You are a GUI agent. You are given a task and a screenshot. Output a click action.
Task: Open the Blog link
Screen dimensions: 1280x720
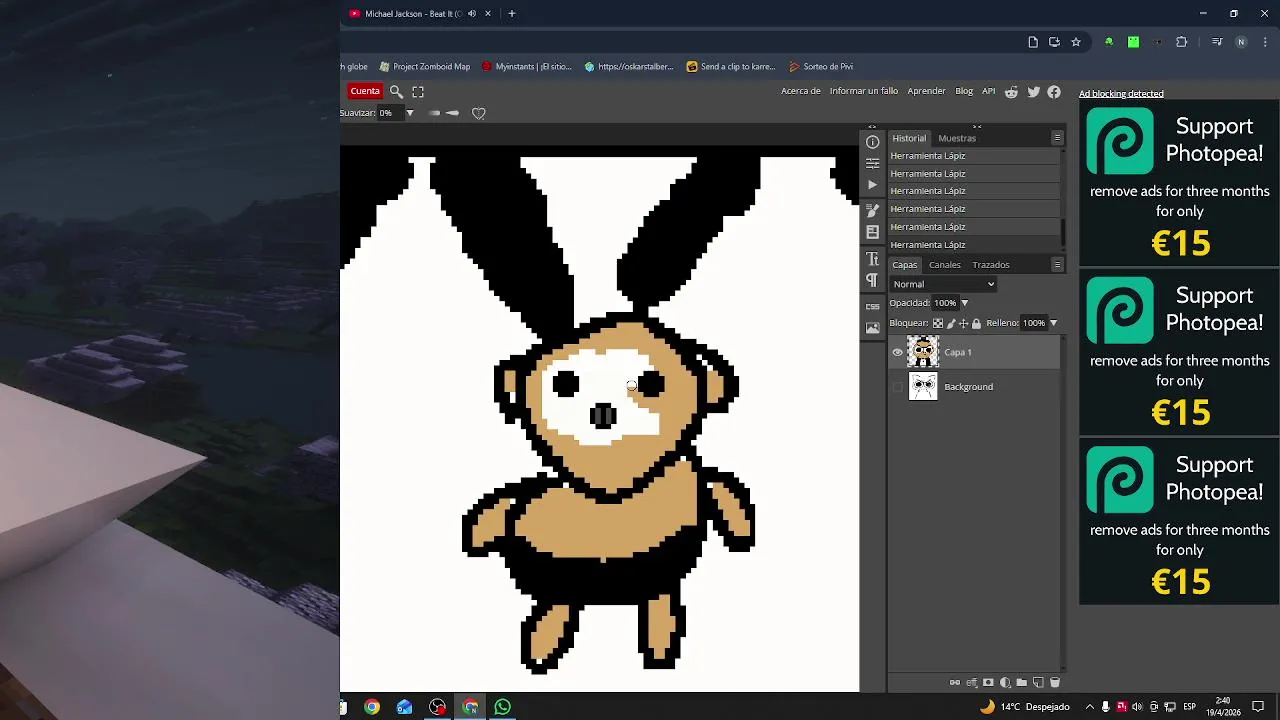tap(964, 91)
